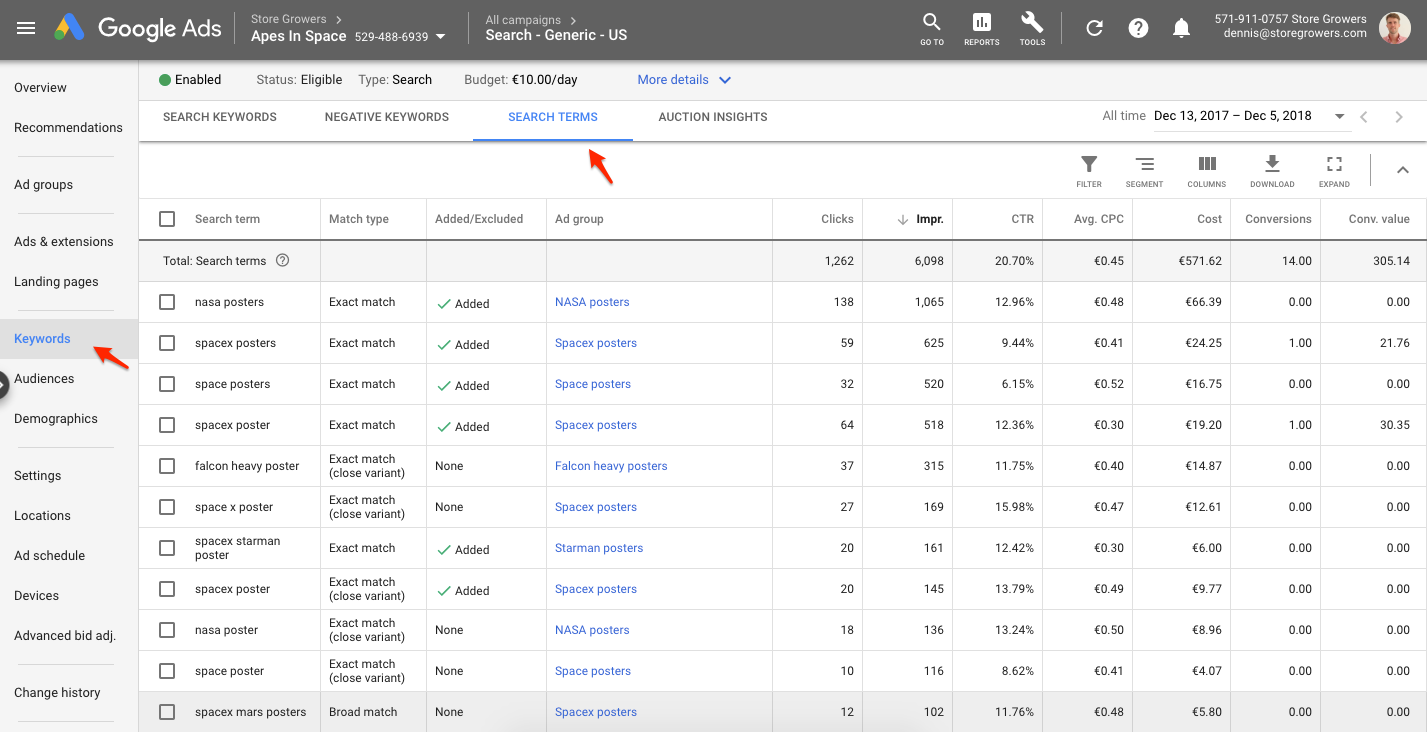
Task: Open the Columns customization icon
Action: point(1206,168)
